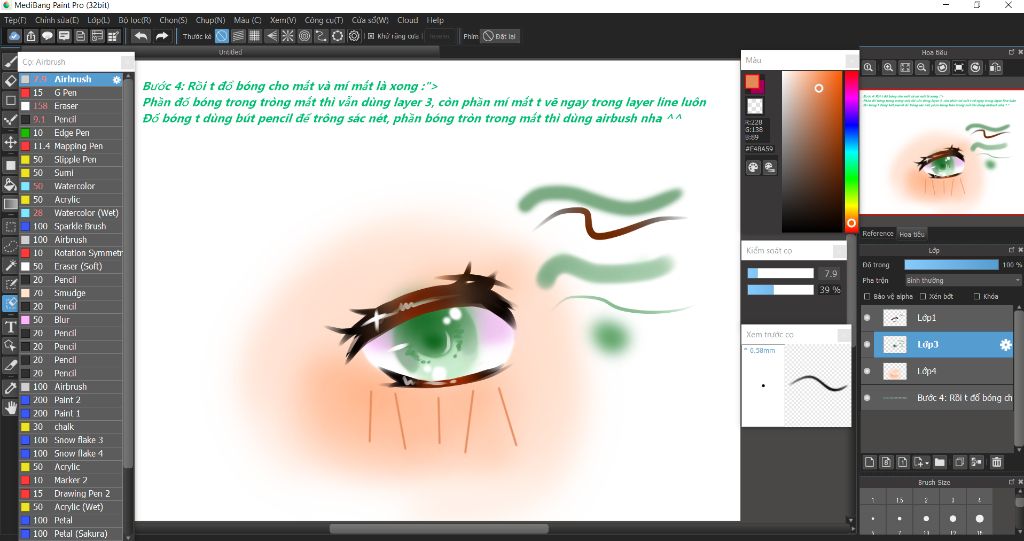Open Airbrush brush settings gear
This screenshot has width=1024, height=541.
(117, 79)
